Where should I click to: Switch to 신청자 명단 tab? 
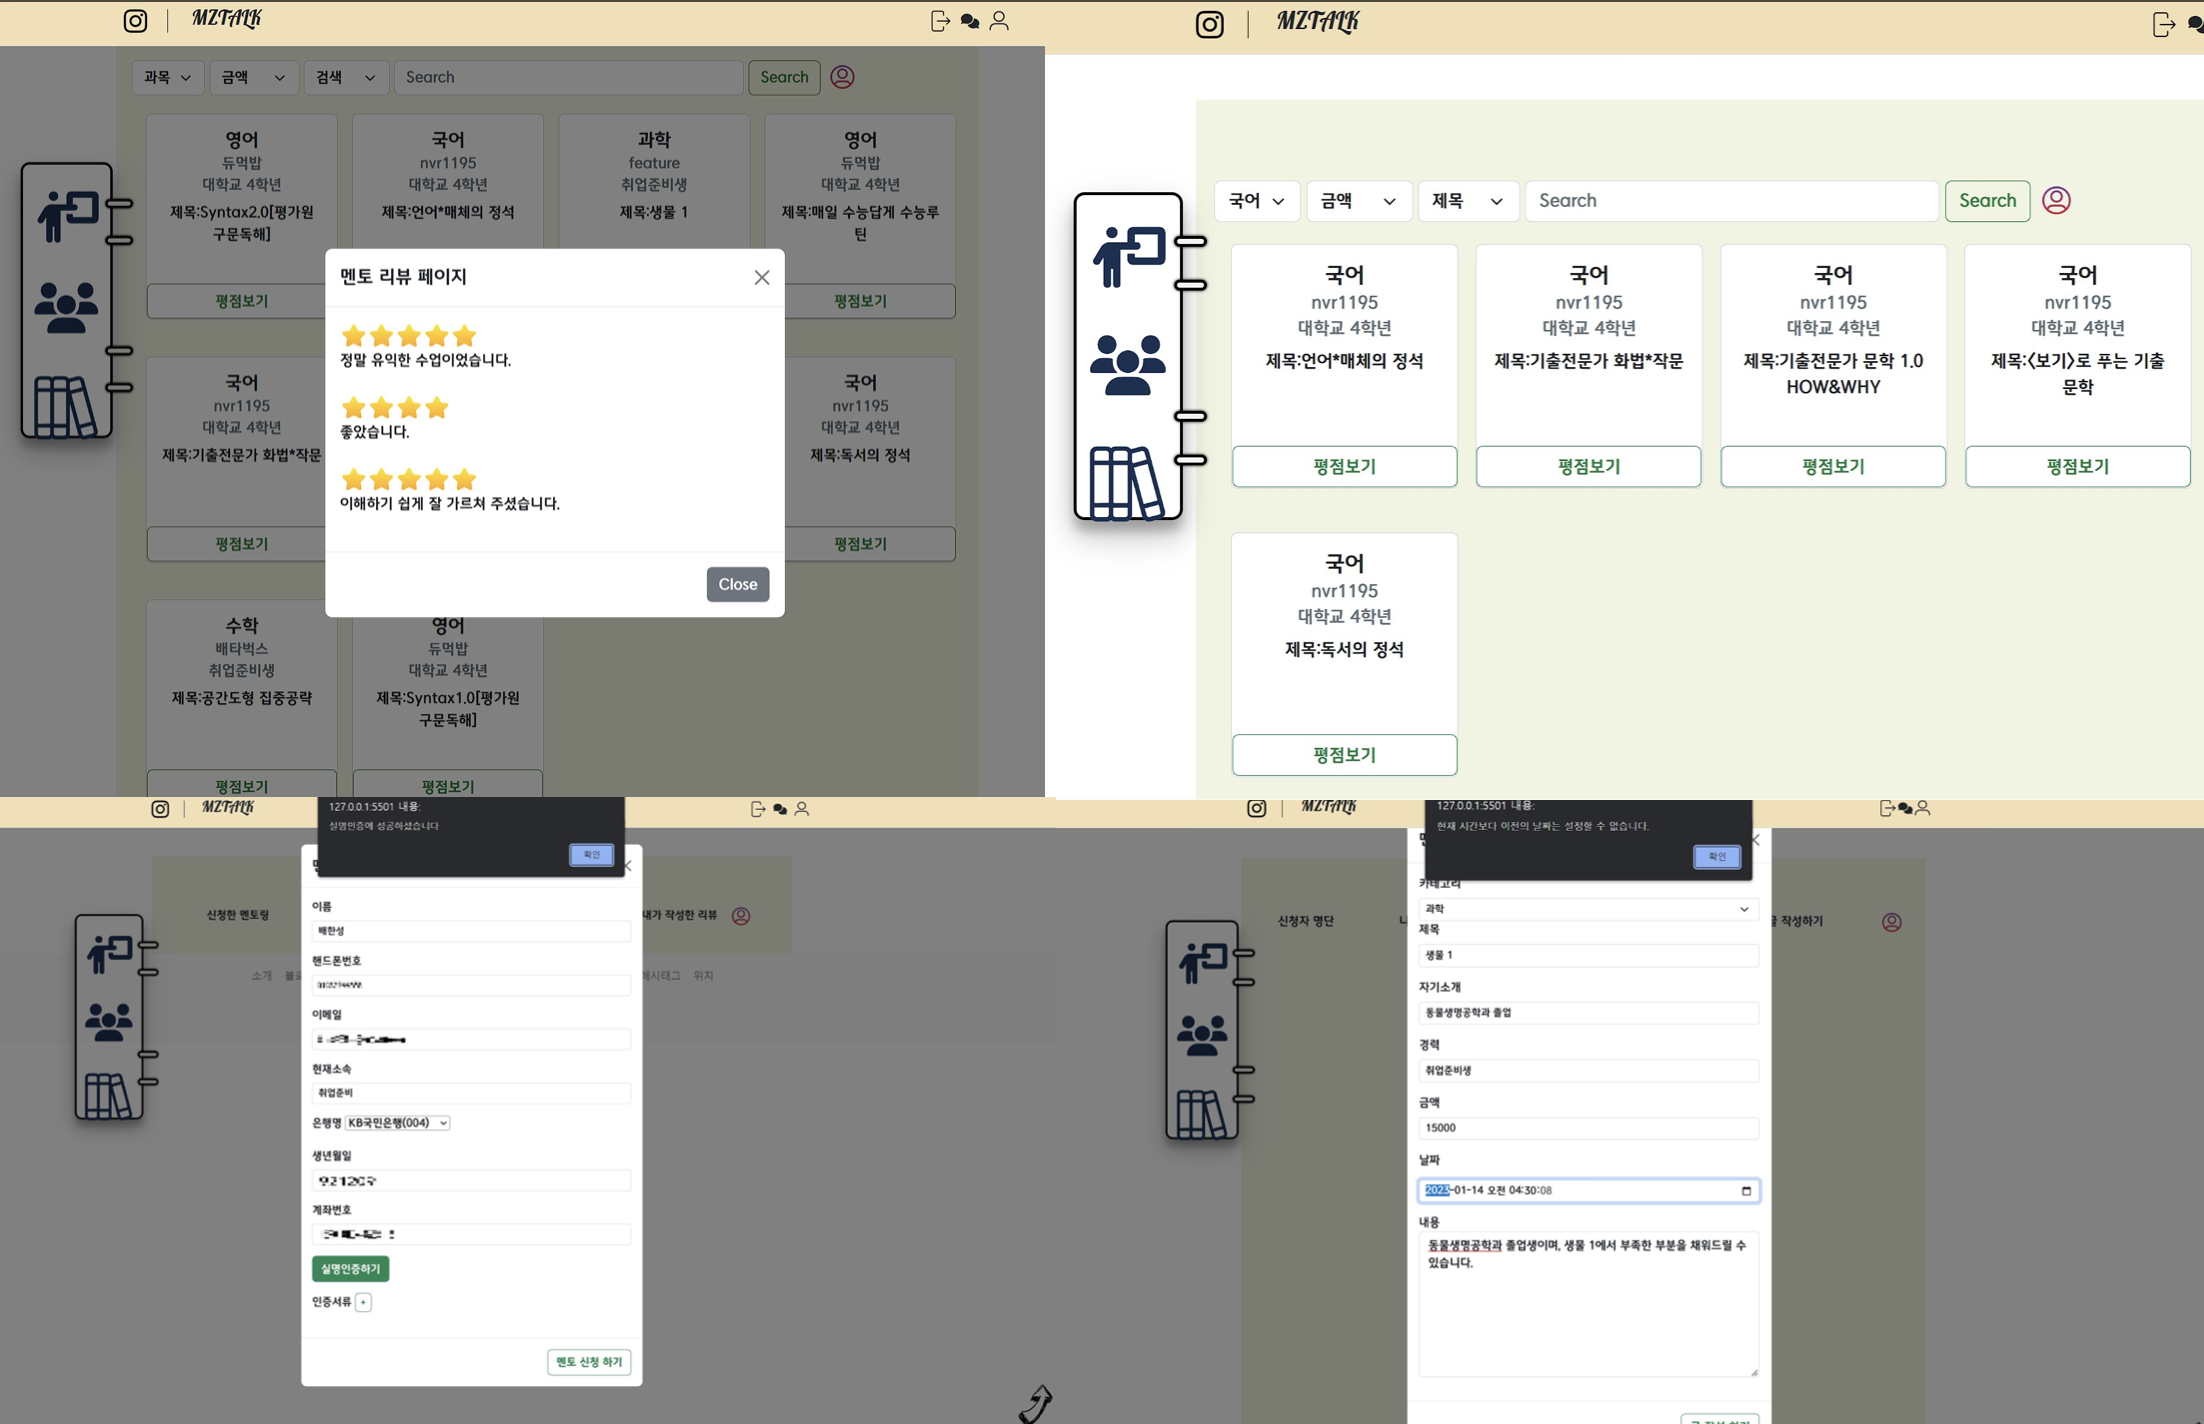pos(1305,921)
